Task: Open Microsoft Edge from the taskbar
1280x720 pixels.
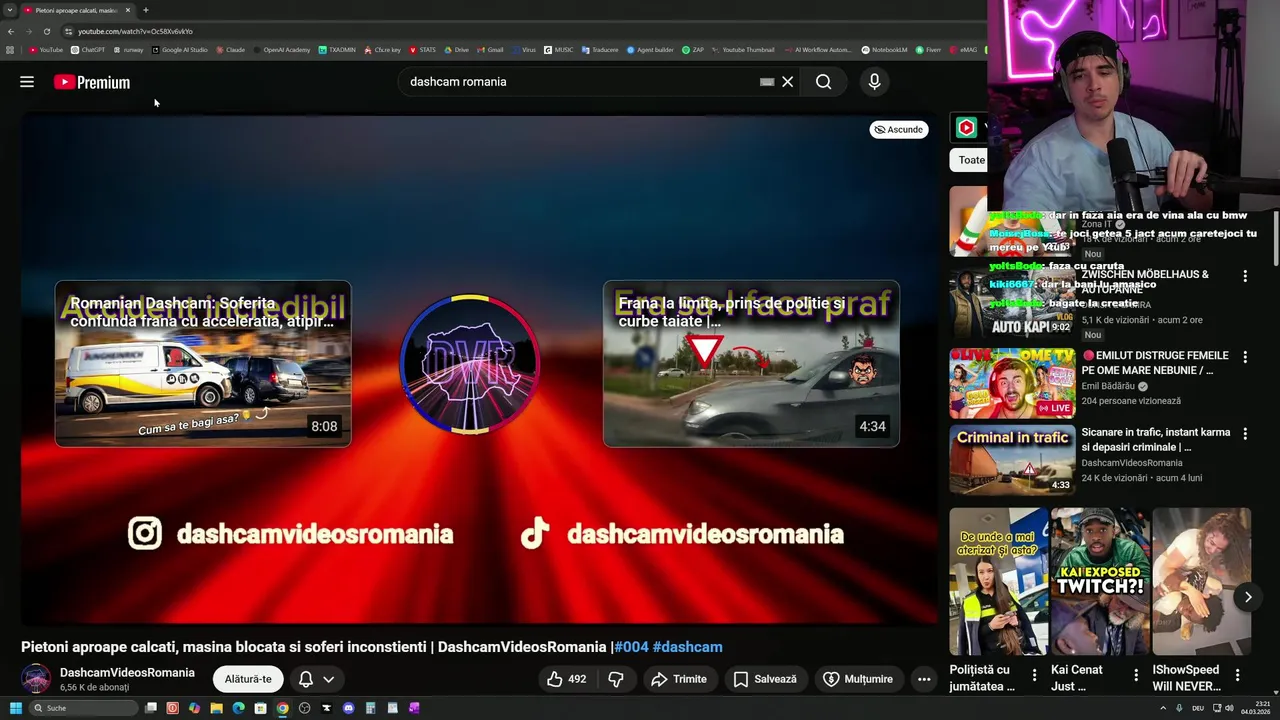Action: click(x=238, y=708)
